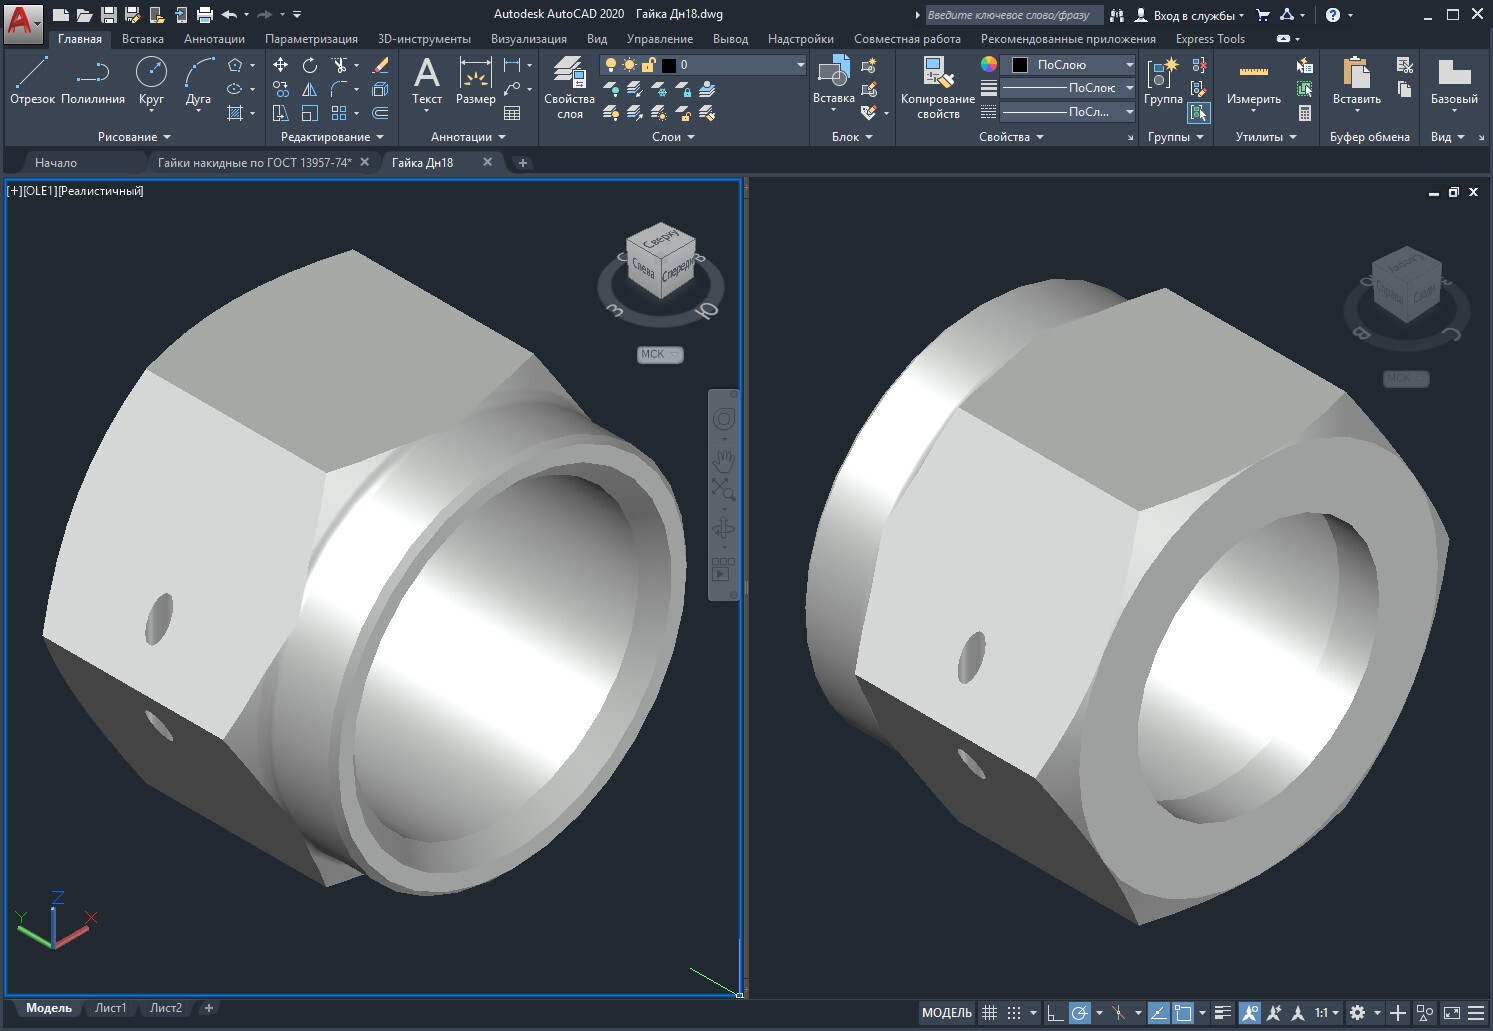Screen dimensions: 1493x1031
Task: Open the annotation scale 1:1 dropdown
Action: [x=1328, y=1013]
